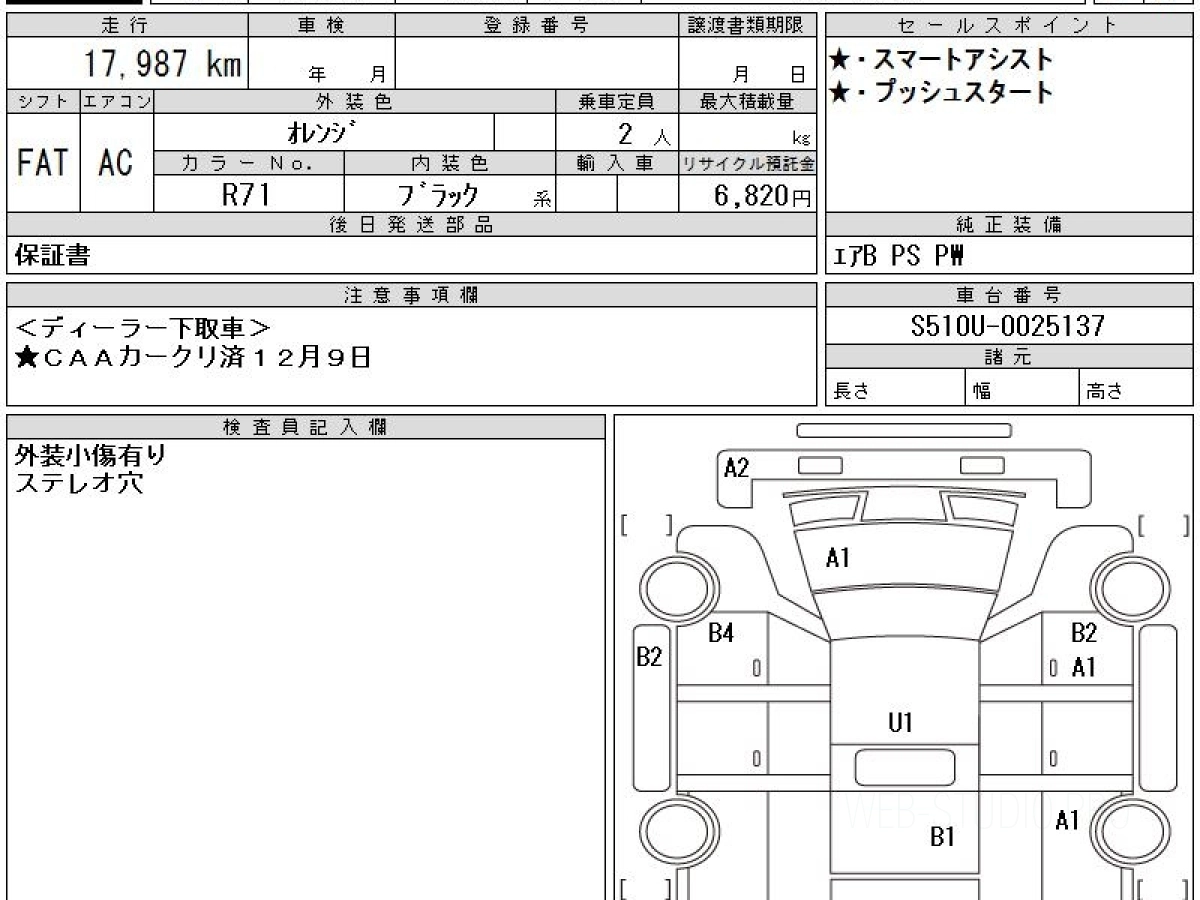
Task: Select the 乗車定員 header
Action: tap(617, 101)
